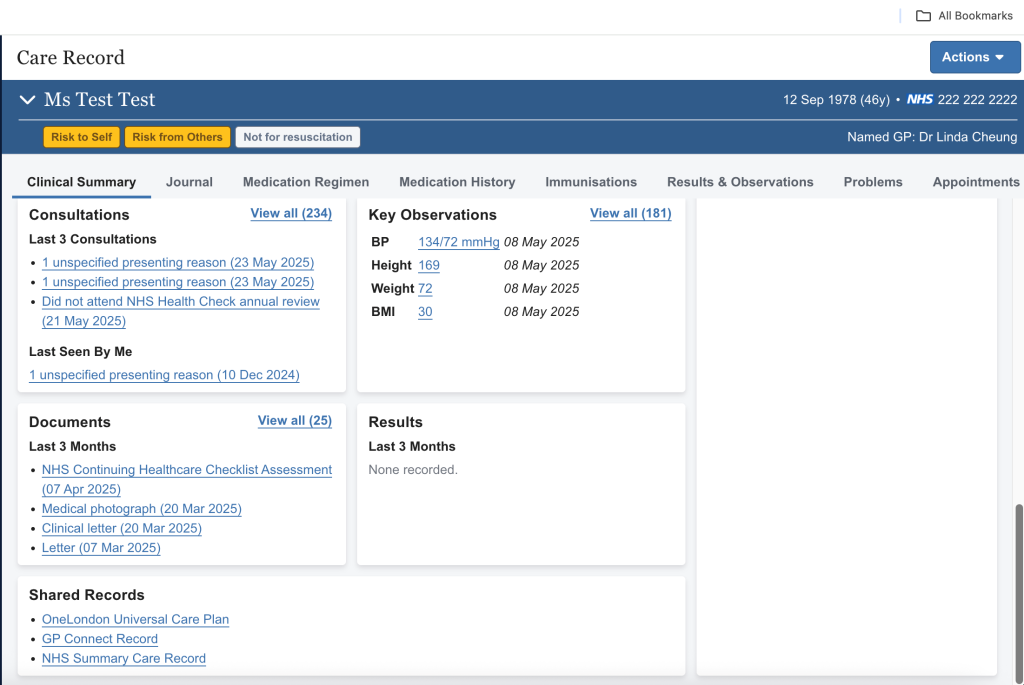Open the NHS Summary Care Record link
Viewport: 1024px width, 685px height.
tap(123, 658)
